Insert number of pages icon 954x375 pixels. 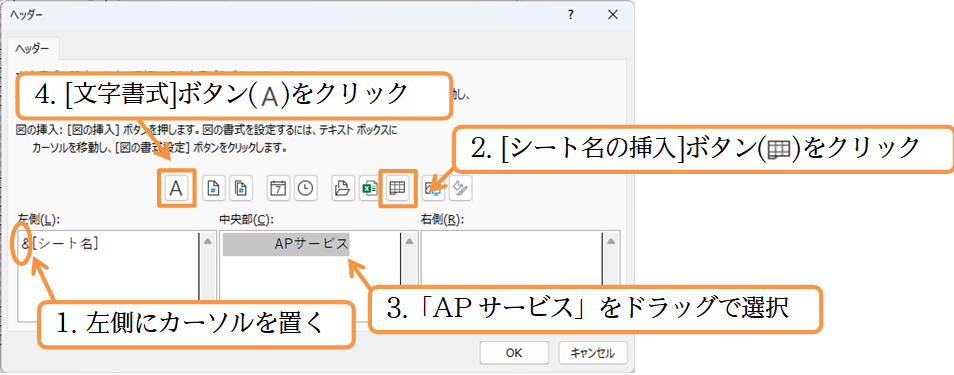(x=241, y=189)
